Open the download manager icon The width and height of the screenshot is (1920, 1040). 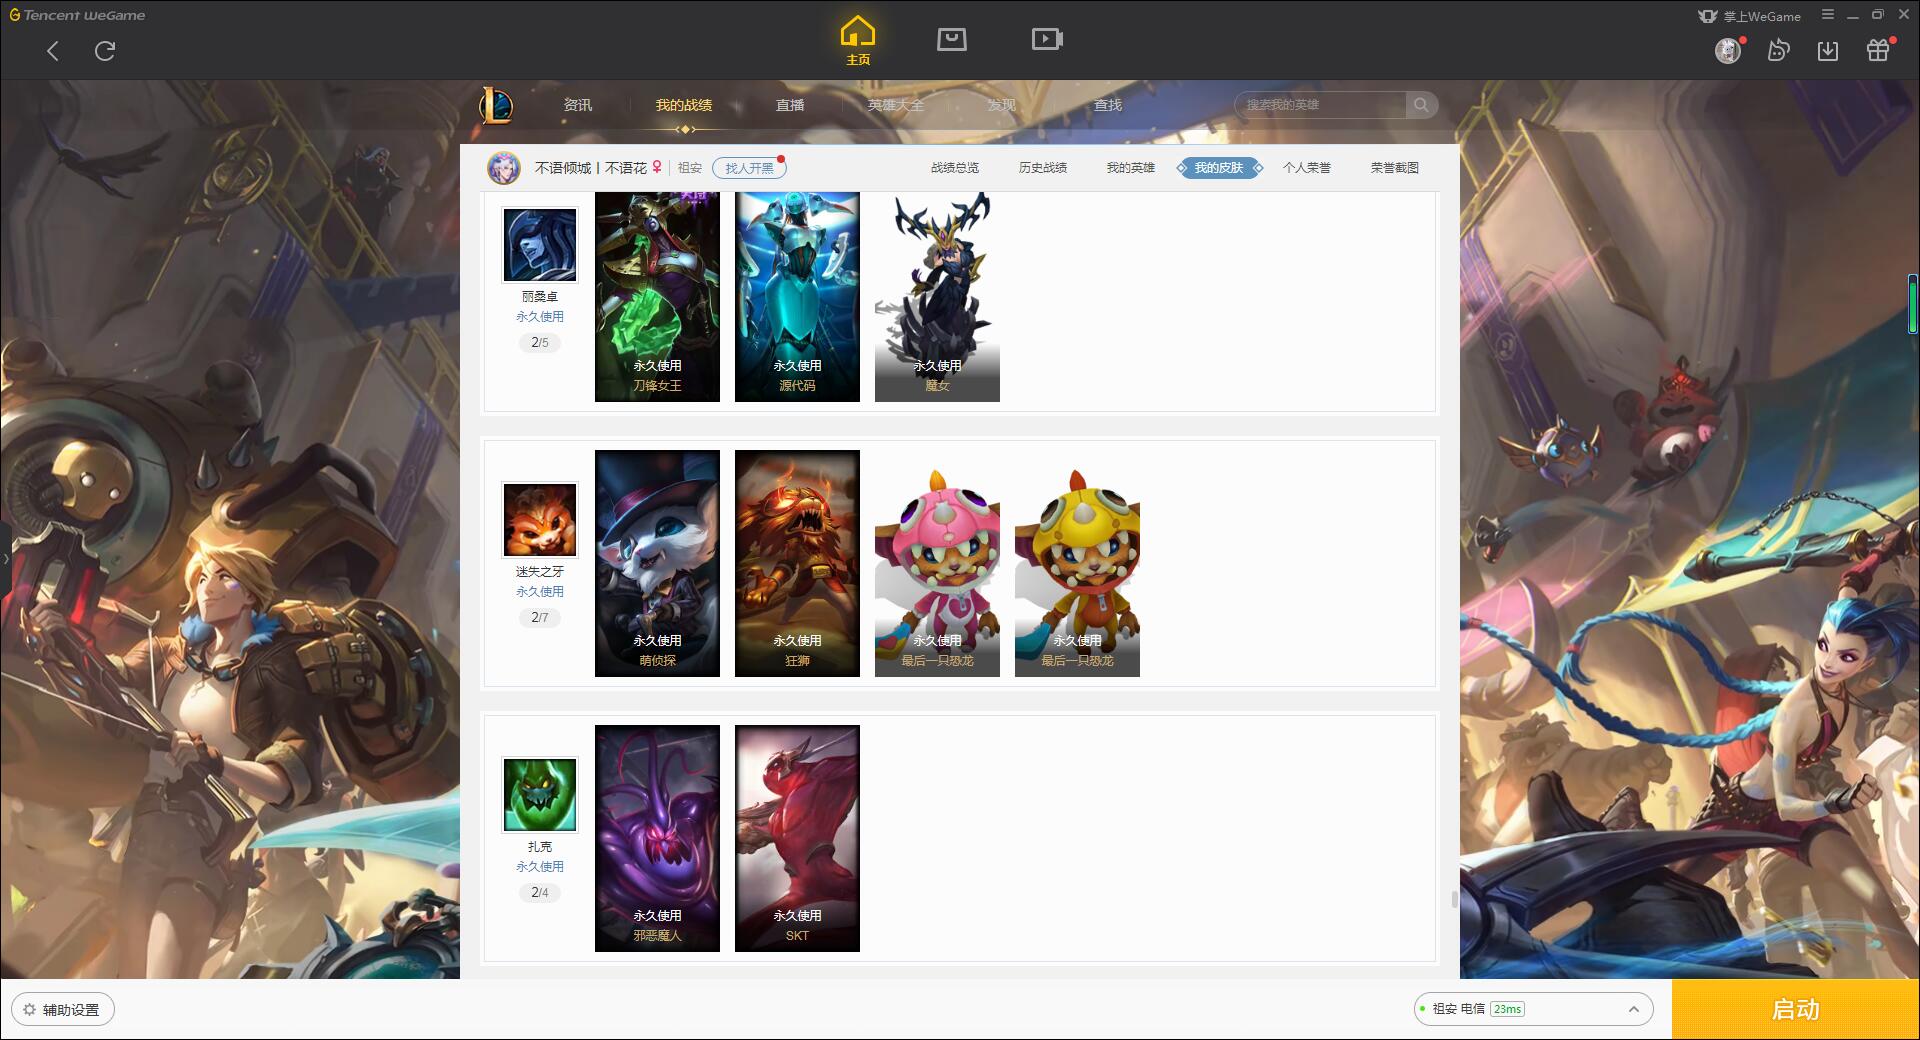pyautogui.click(x=1828, y=50)
